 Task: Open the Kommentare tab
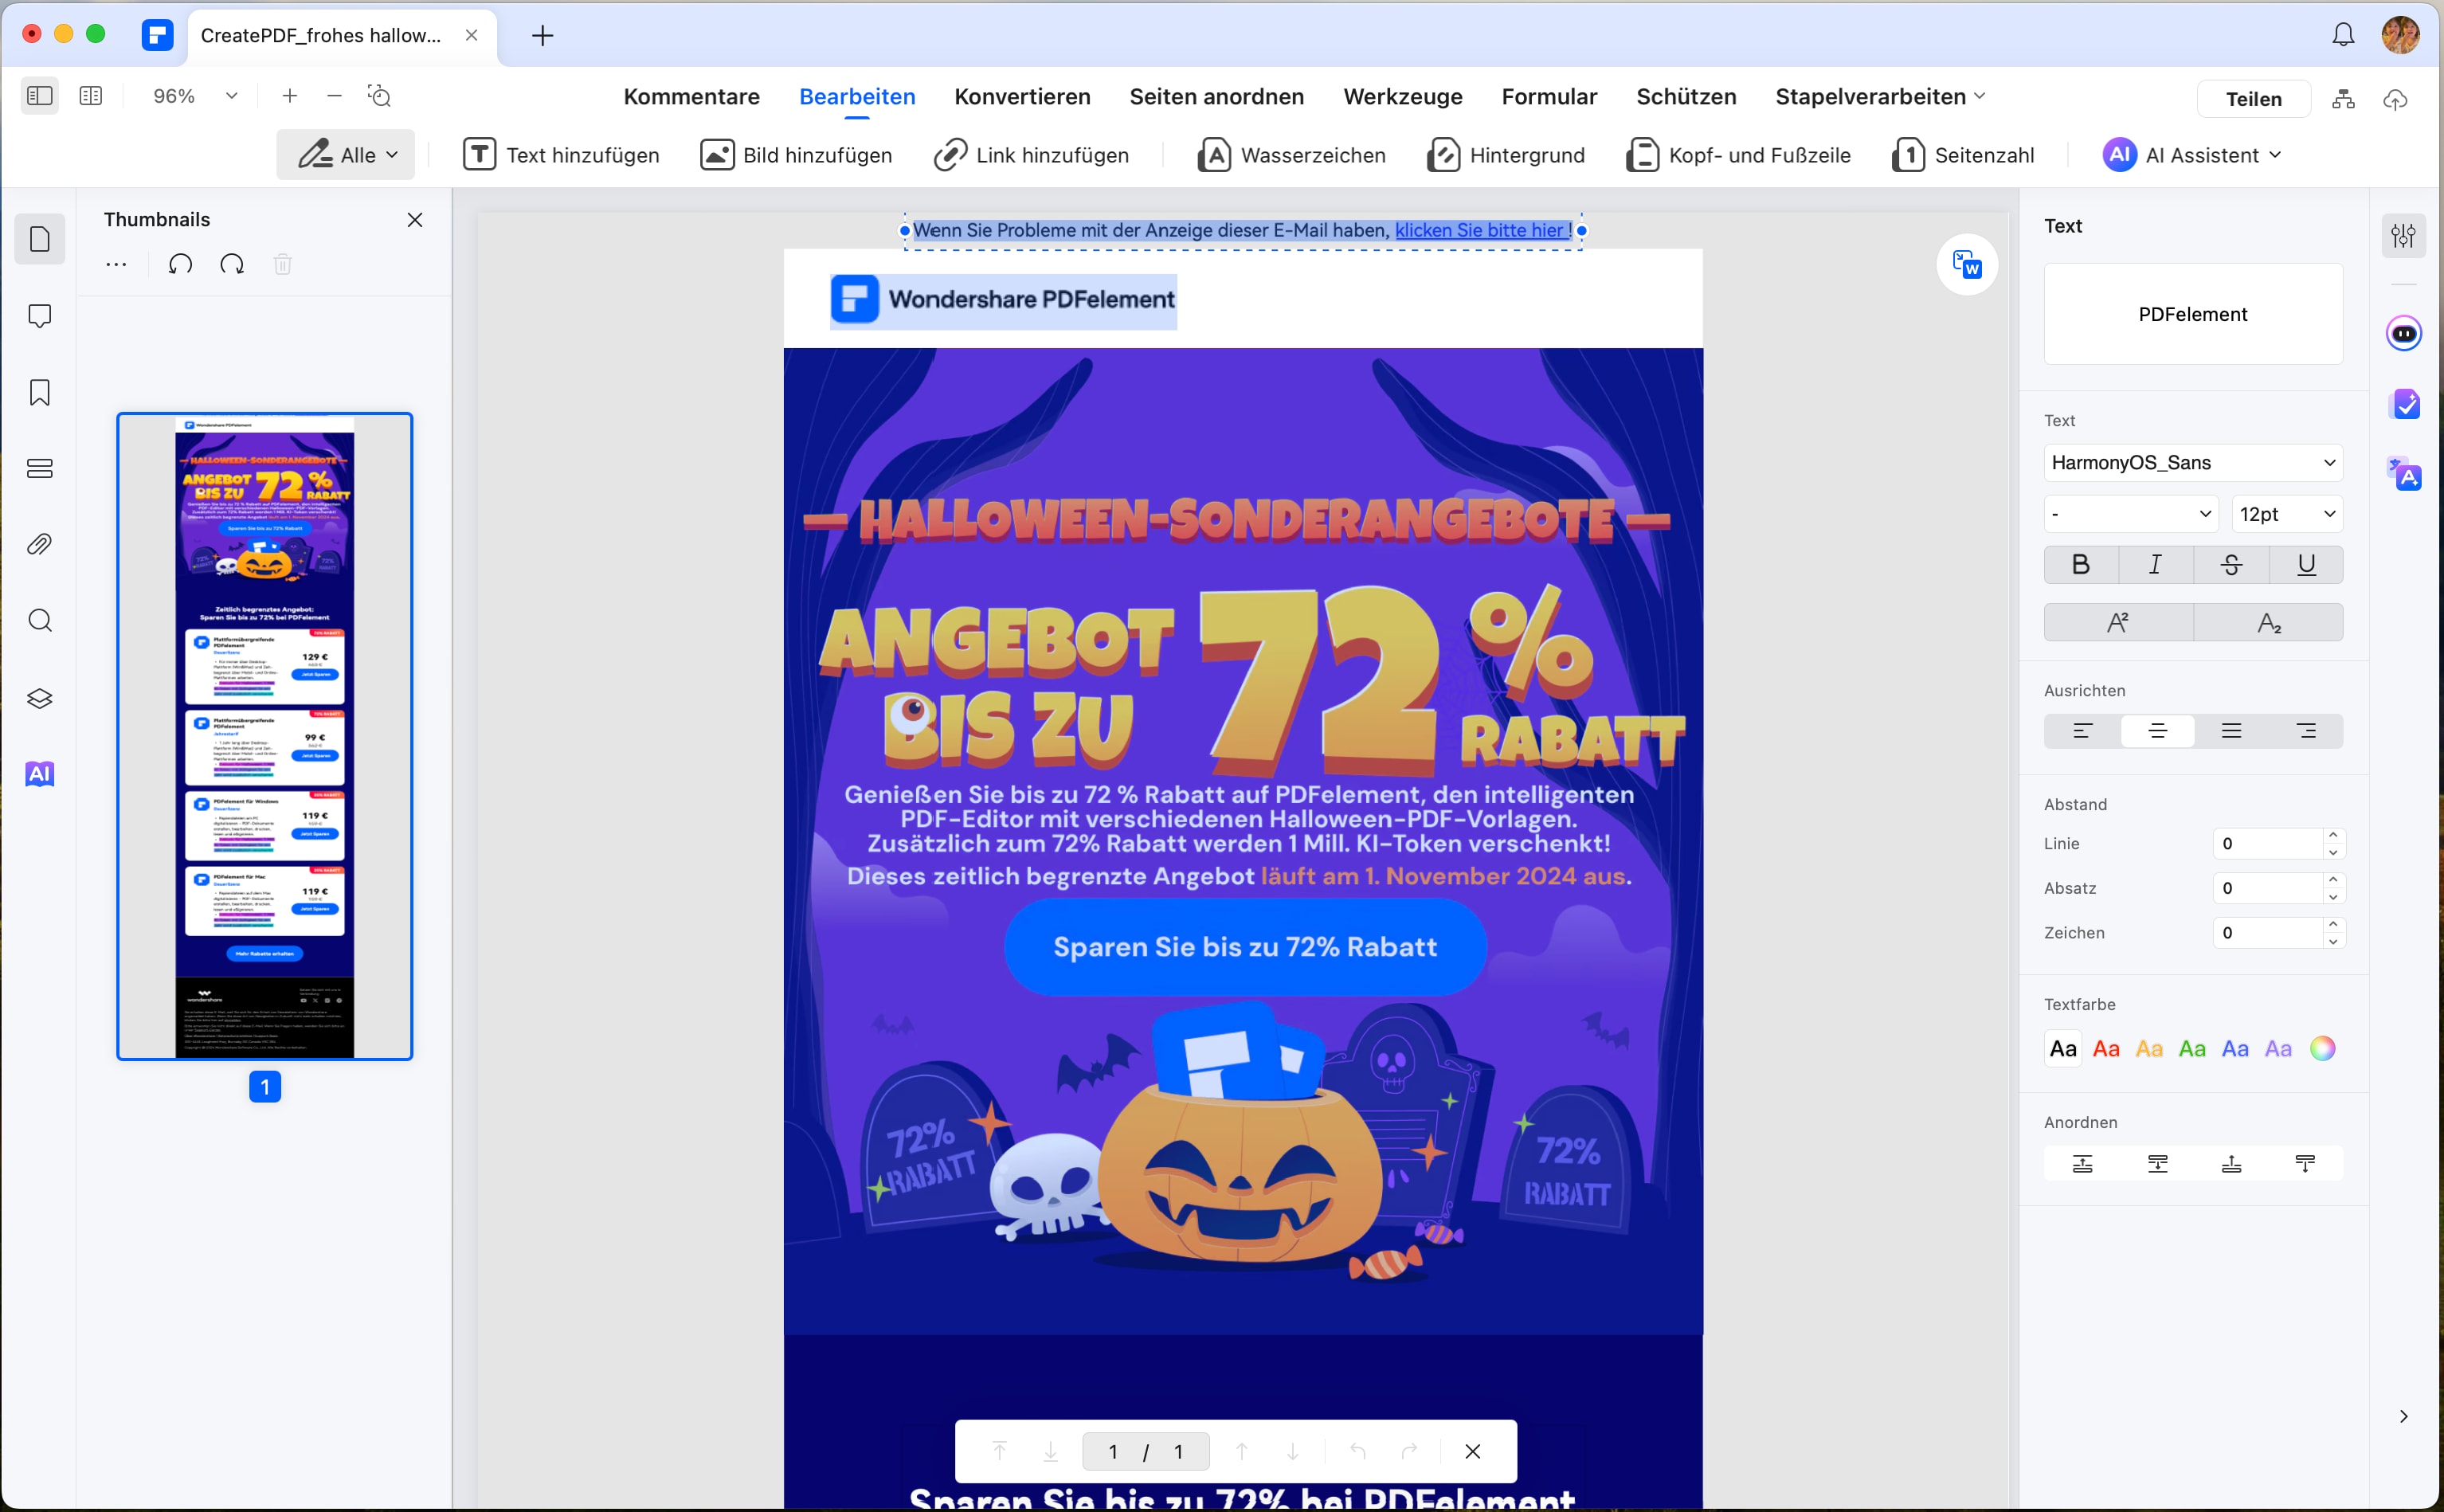(691, 97)
